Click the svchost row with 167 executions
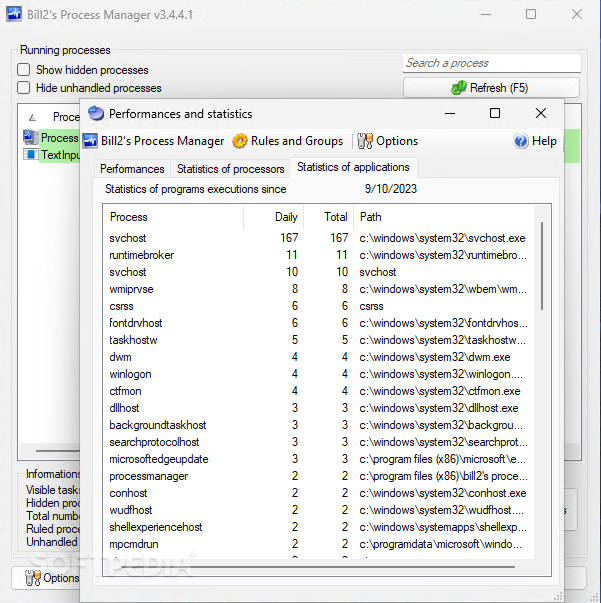The height and width of the screenshot is (603, 601). click(x=318, y=238)
